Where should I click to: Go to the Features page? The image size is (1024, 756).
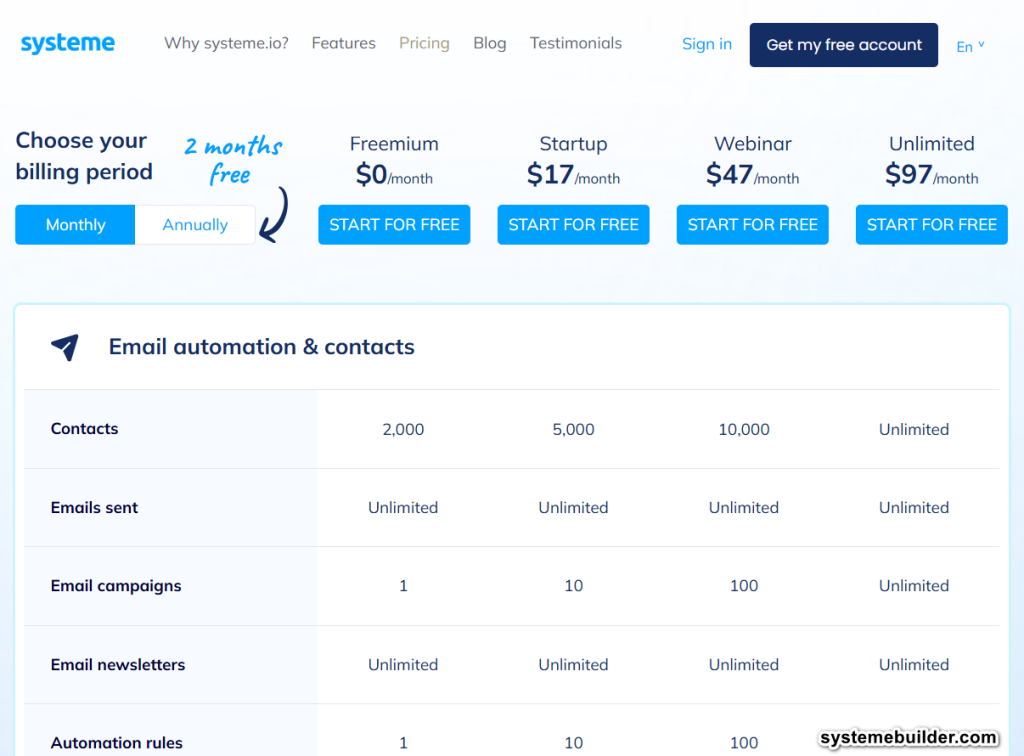[343, 43]
